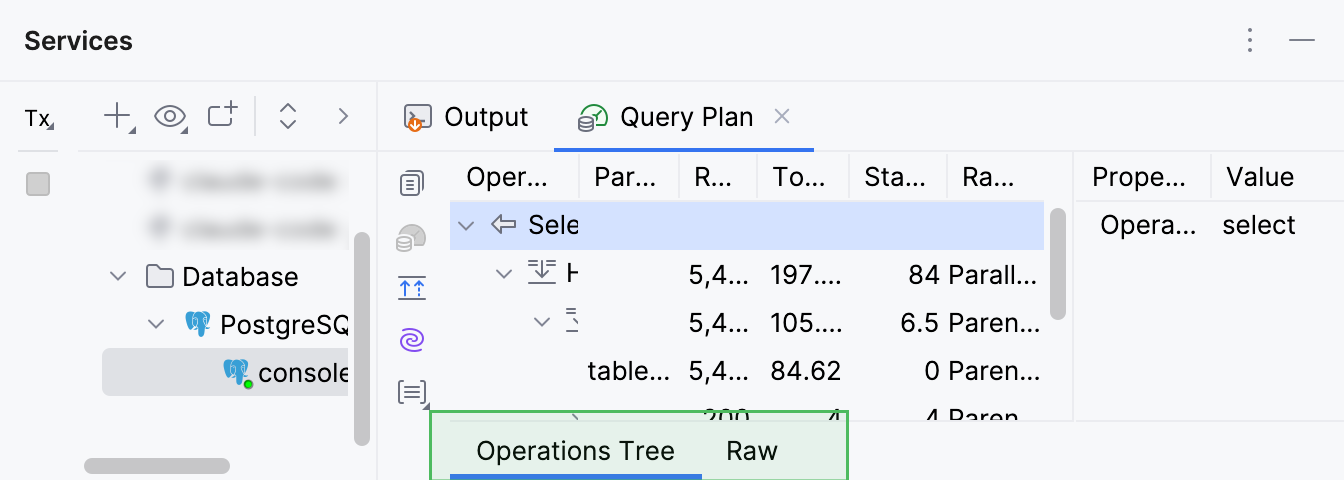Image resolution: width=1344 pixels, height=480 pixels.
Task: Collapse the Database tree node
Action: click(x=118, y=276)
